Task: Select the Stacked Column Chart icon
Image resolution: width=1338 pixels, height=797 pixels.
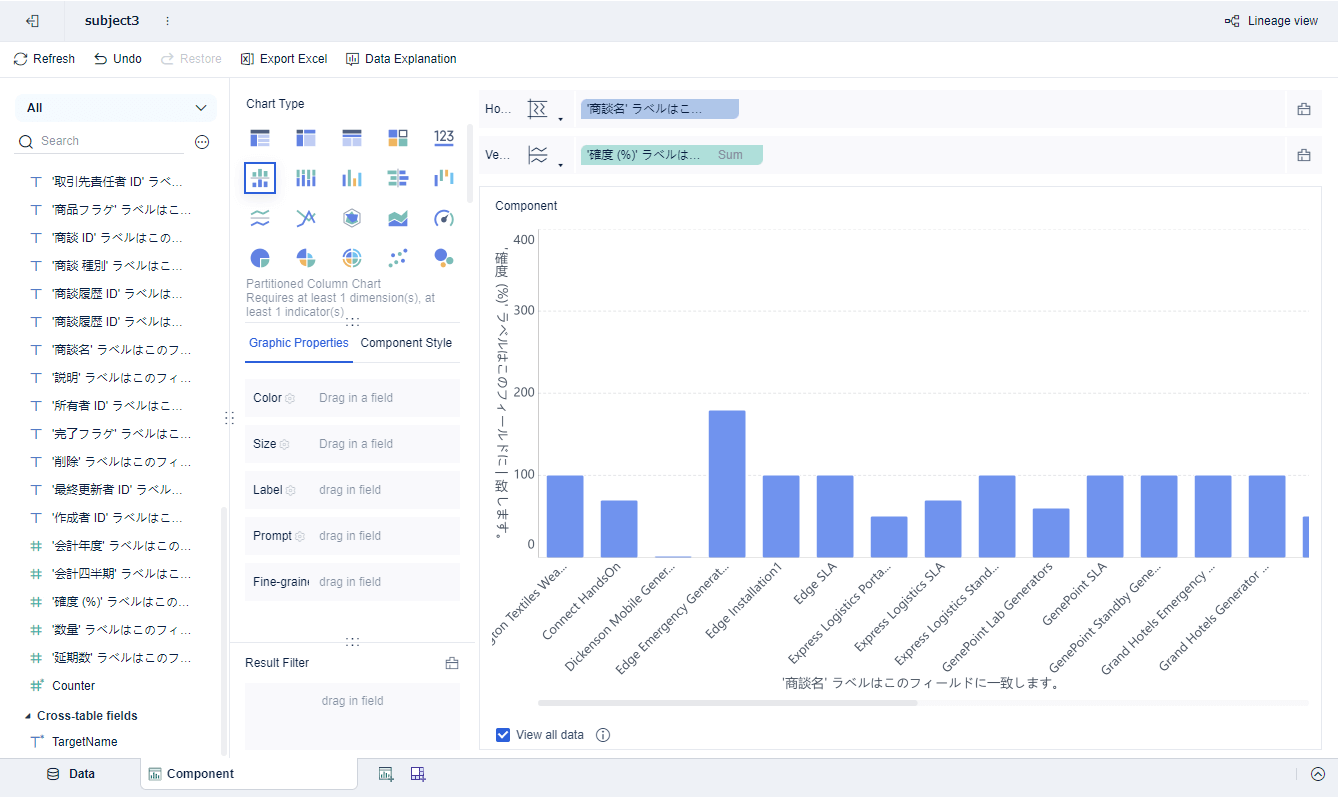Action: pos(306,178)
